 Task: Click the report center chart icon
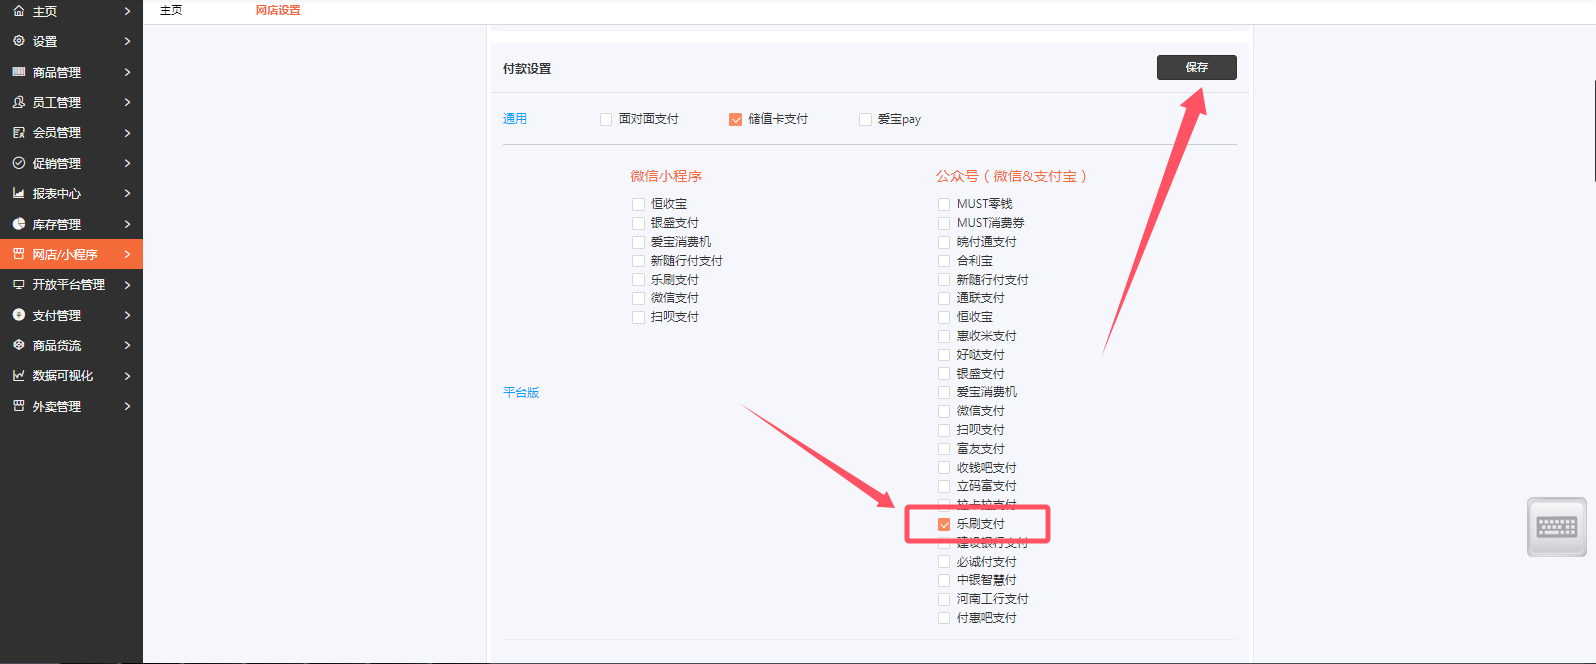pyautogui.click(x=18, y=193)
